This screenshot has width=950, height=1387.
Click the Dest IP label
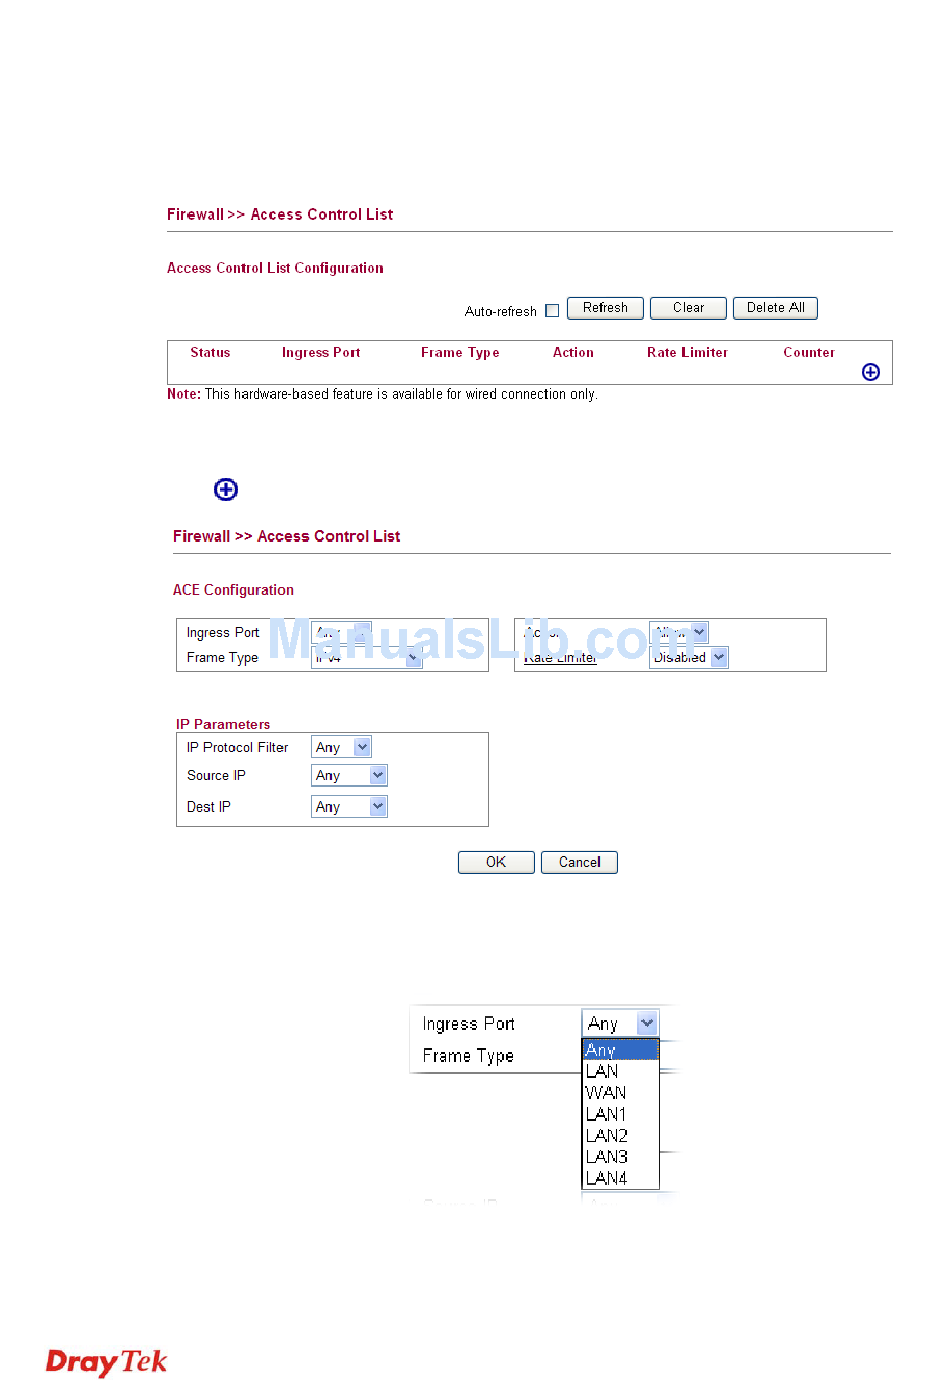coord(208,807)
